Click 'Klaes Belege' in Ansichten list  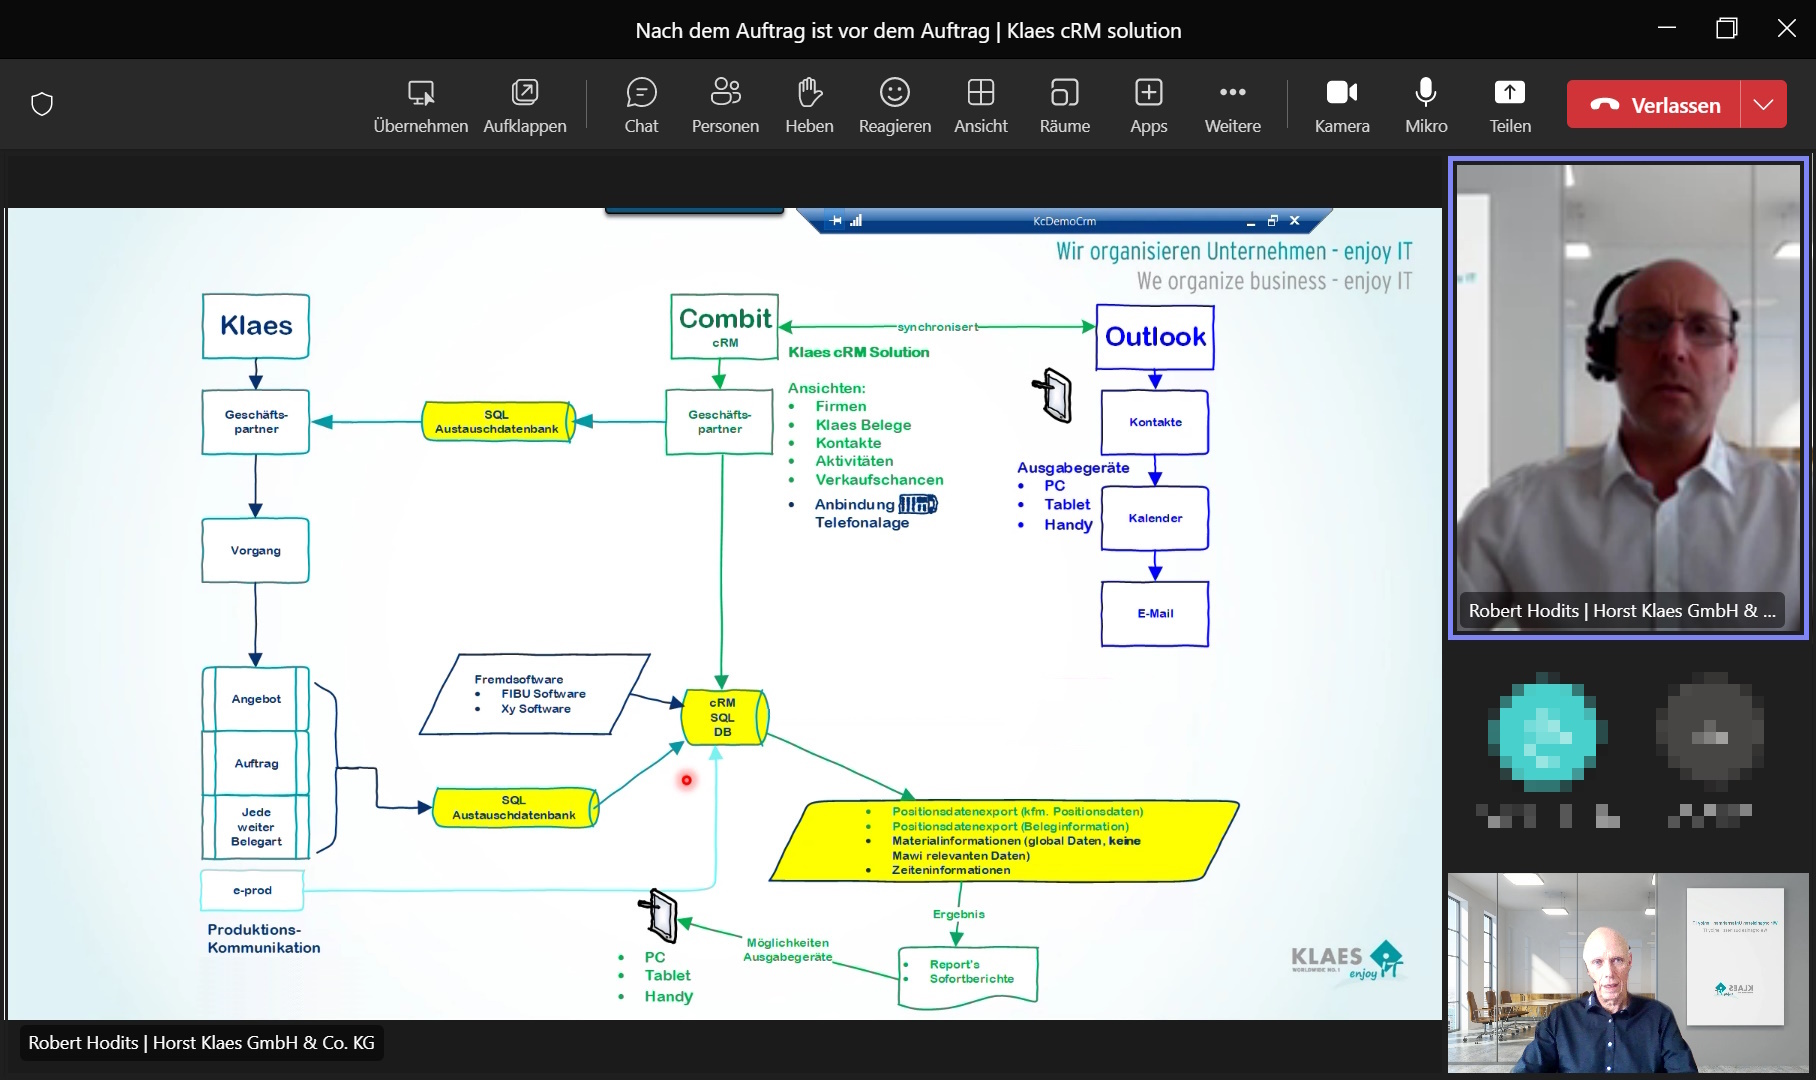863,425
